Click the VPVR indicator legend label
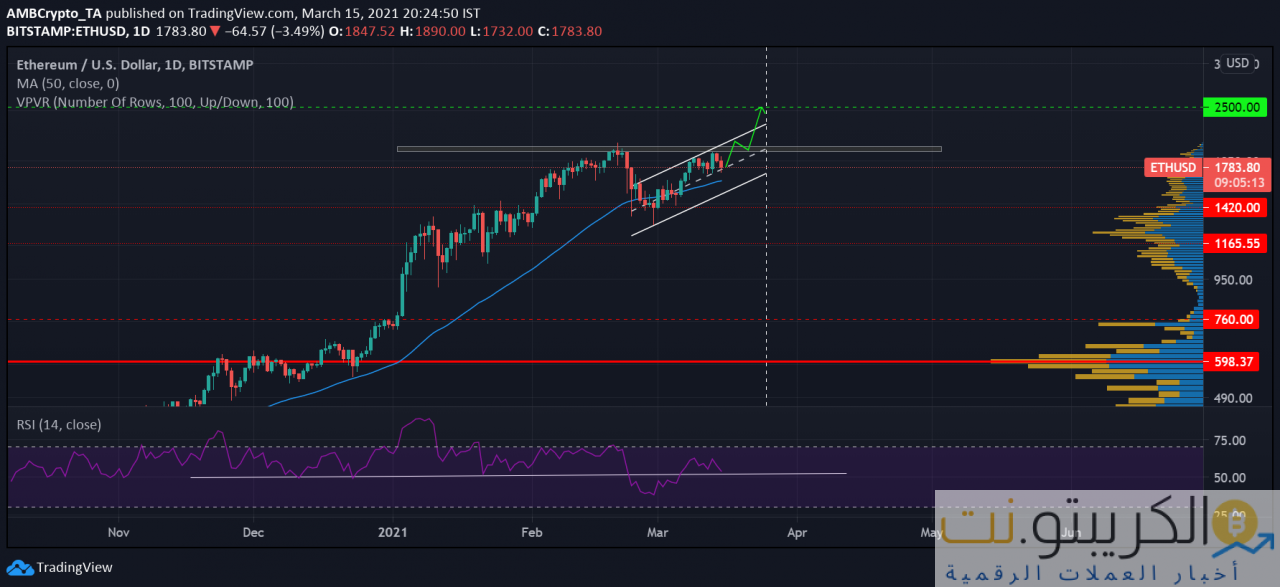Screen dimensions: 1280x587 154,102
